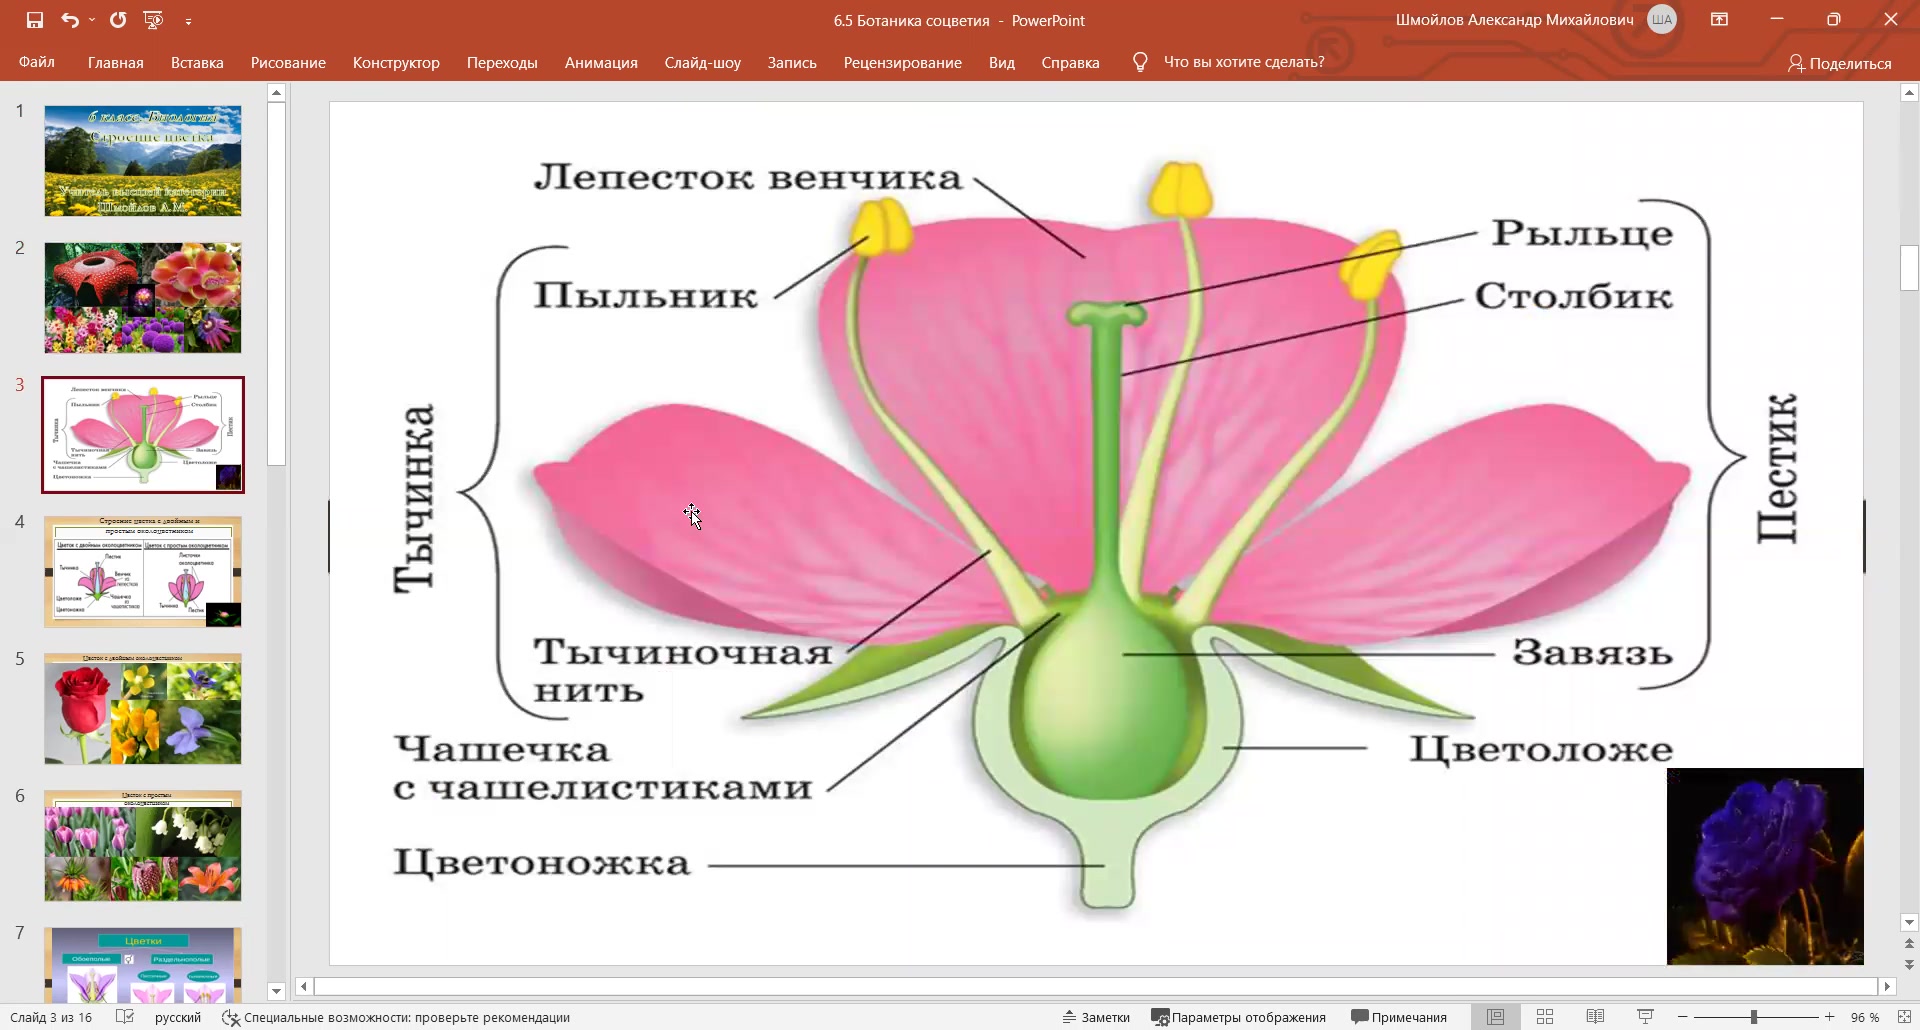
Task: Open the Файл menu
Action: pos(37,62)
